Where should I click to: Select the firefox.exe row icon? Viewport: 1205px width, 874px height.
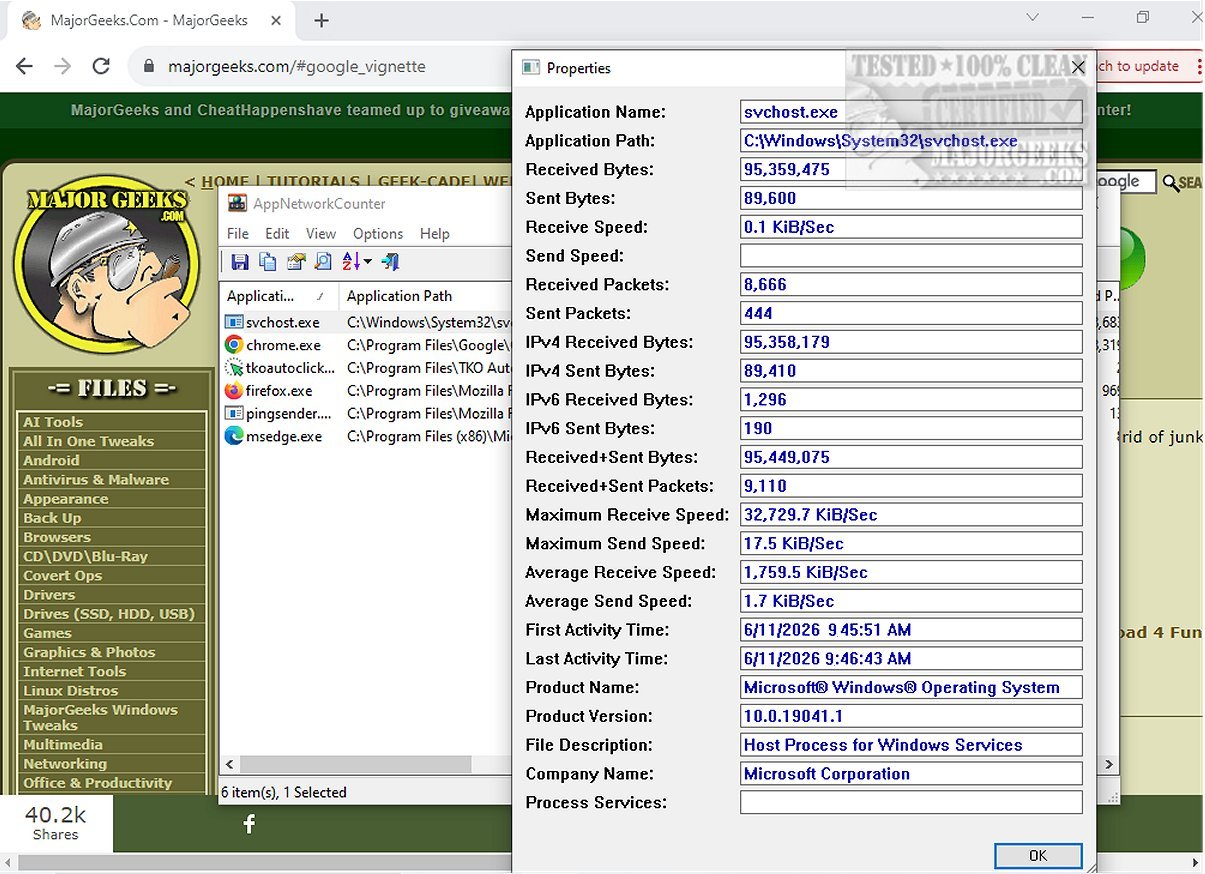(x=233, y=390)
